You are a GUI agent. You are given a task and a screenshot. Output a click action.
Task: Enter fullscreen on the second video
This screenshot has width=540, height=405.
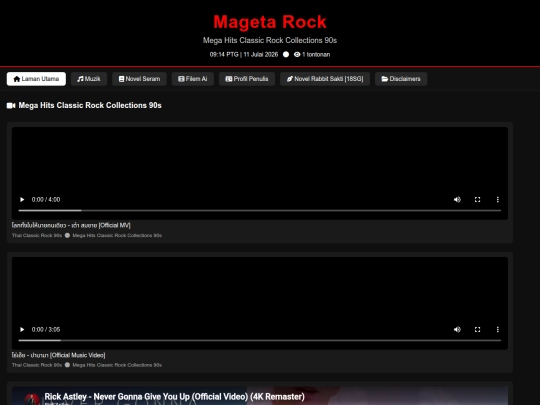(x=477, y=329)
